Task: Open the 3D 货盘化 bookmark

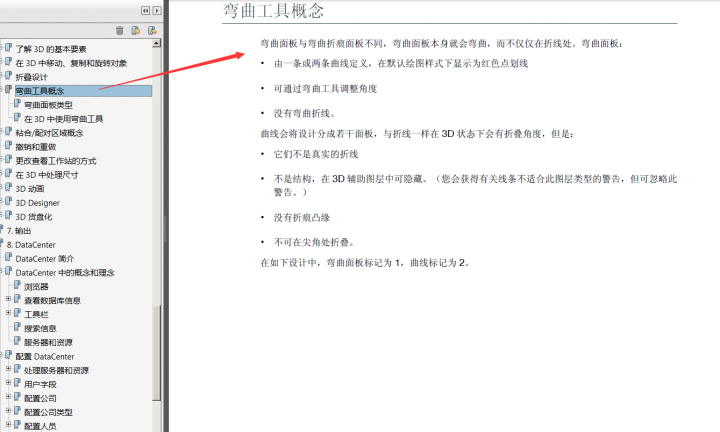Action: [x=34, y=217]
